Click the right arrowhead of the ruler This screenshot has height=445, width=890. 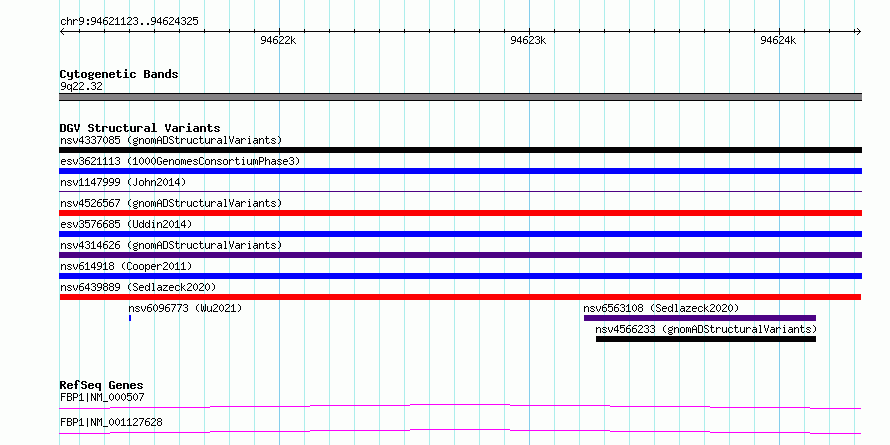pos(858,32)
